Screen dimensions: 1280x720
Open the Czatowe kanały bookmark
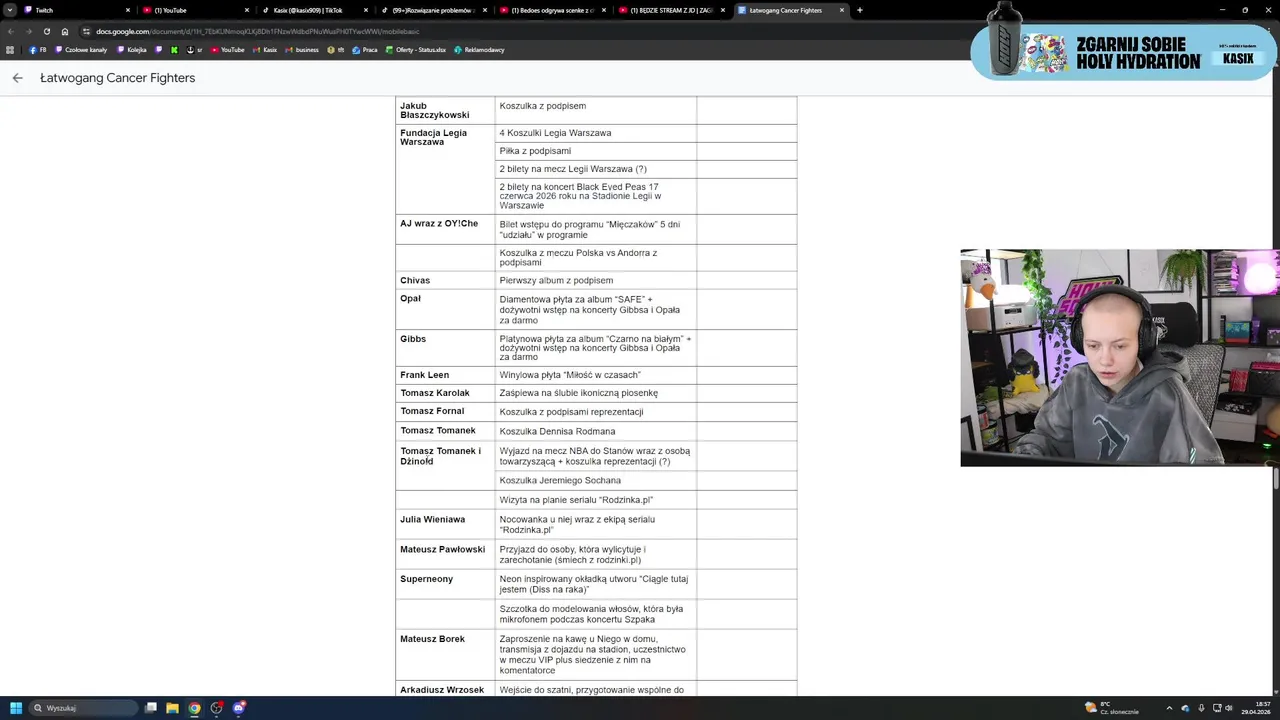81,50
